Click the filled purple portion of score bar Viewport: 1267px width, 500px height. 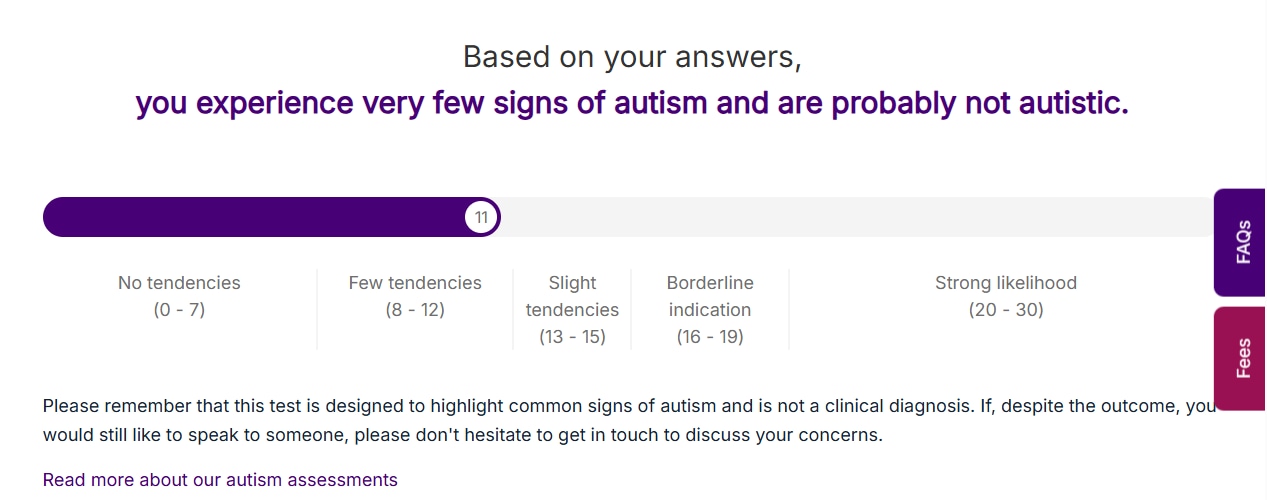tap(250, 217)
